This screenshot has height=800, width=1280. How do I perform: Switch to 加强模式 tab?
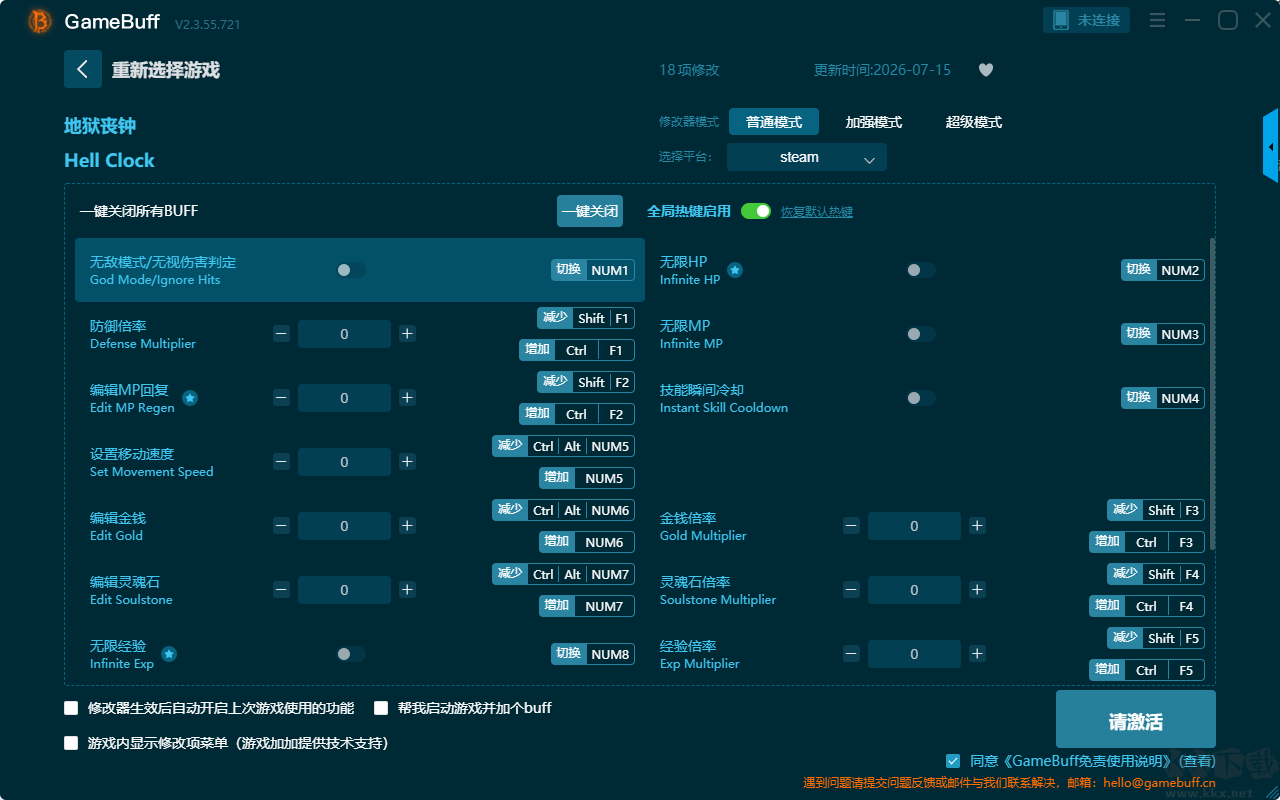pyautogui.click(x=874, y=122)
